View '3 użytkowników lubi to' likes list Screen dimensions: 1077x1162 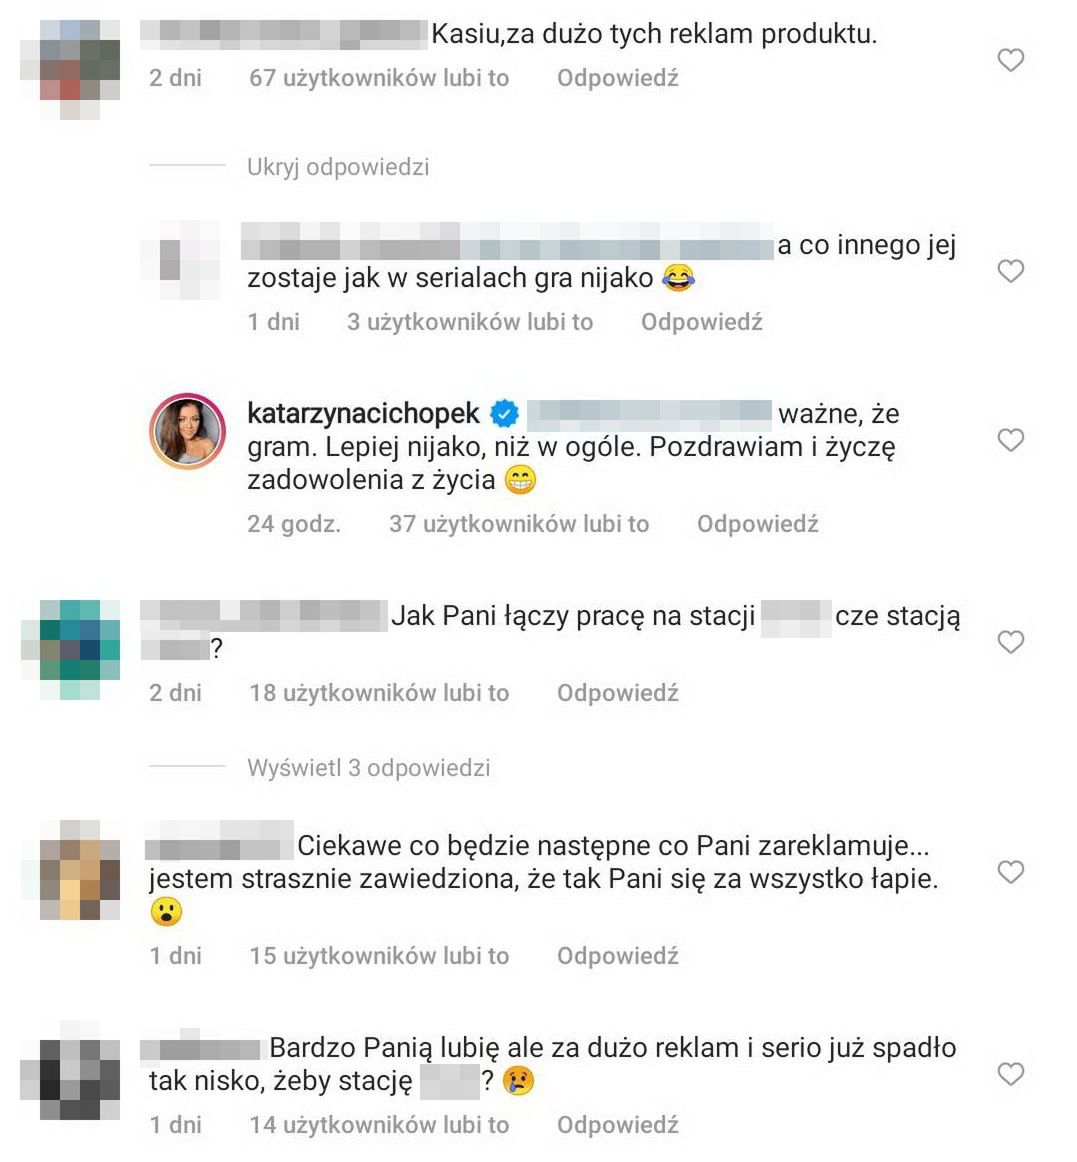470,322
